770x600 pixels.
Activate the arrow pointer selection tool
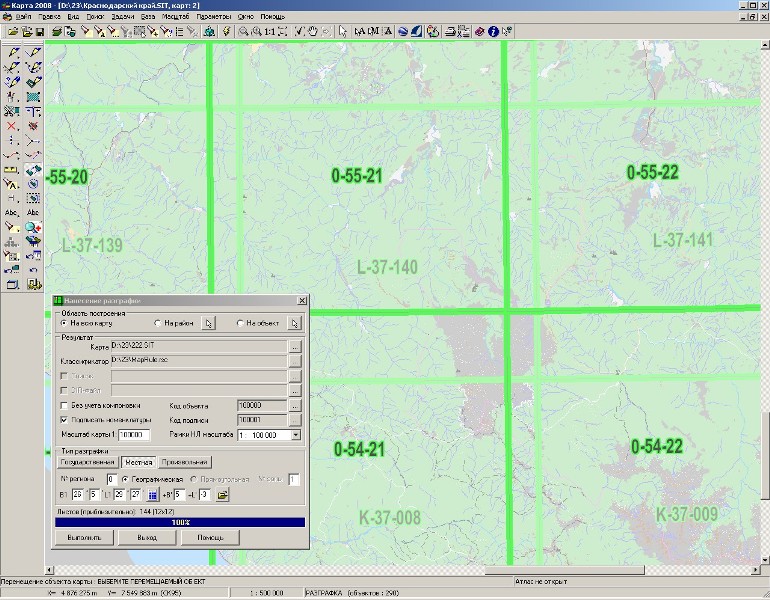coord(342,32)
